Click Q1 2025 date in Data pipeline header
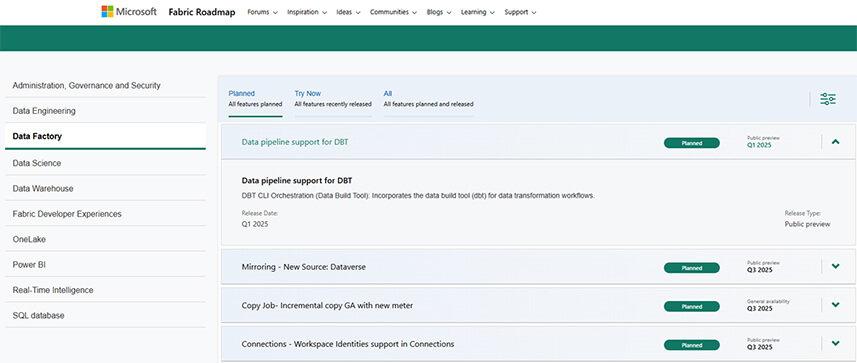This screenshot has width=857, height=363. [x=759, y=146]
